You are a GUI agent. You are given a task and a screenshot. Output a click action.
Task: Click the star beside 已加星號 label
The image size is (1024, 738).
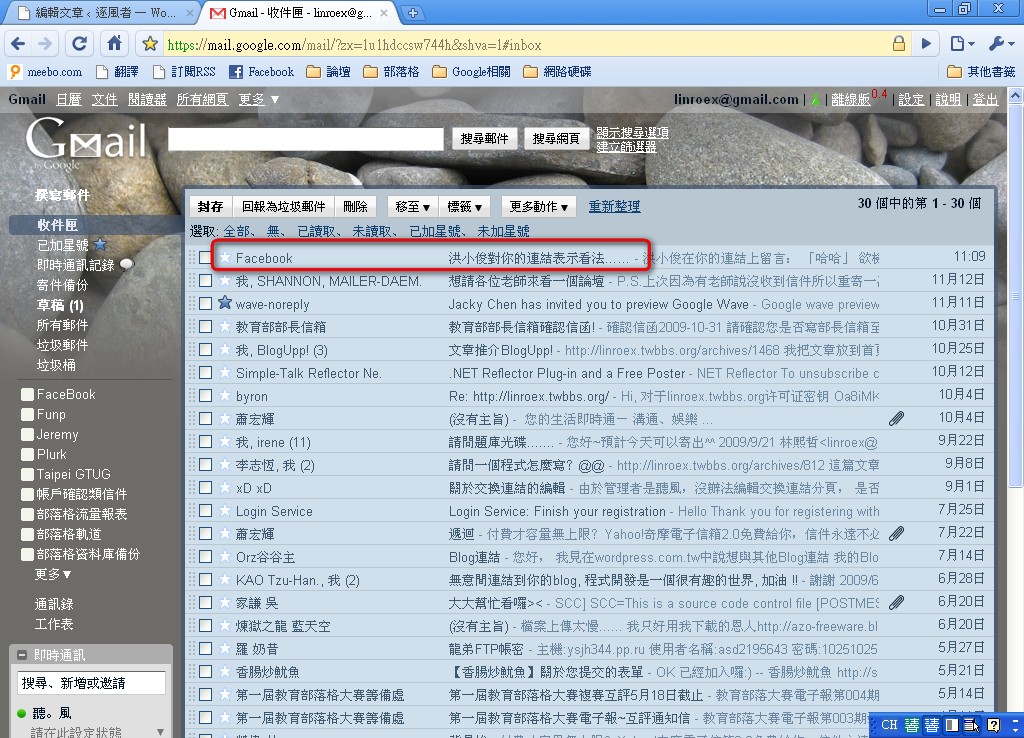100,244
